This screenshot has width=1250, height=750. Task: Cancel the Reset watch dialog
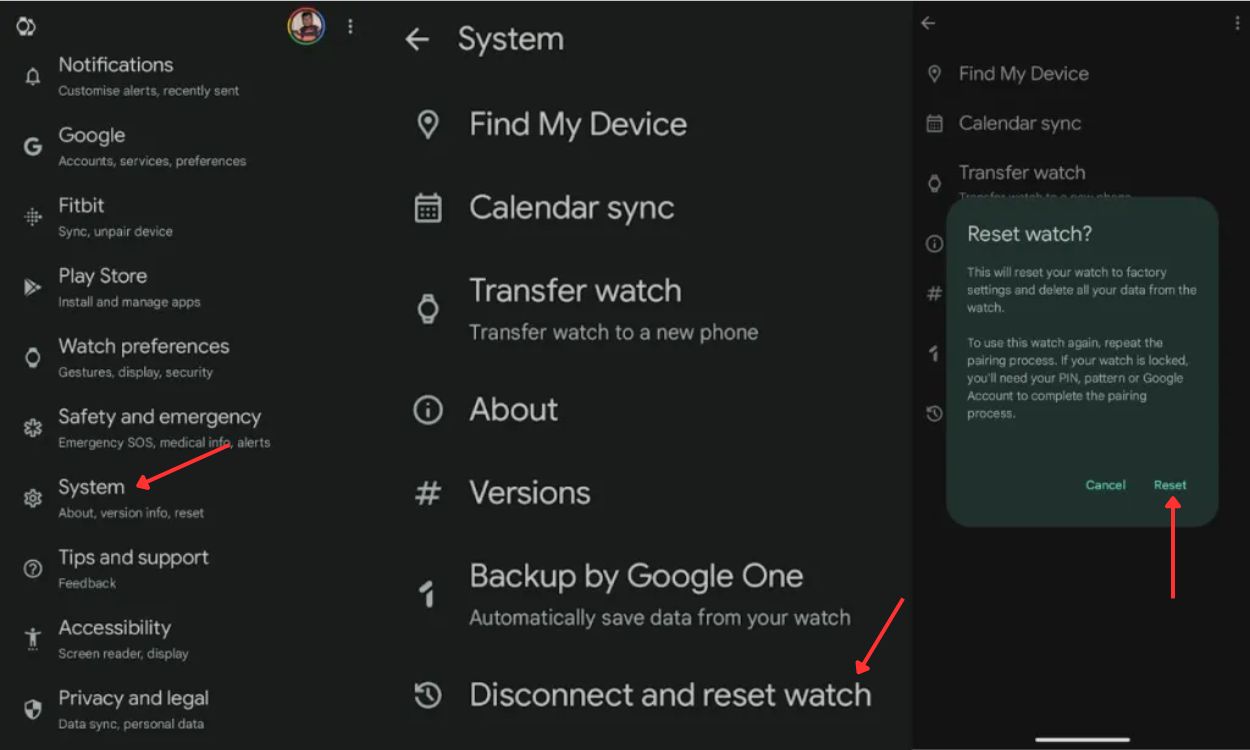(x=1105, y=484)
